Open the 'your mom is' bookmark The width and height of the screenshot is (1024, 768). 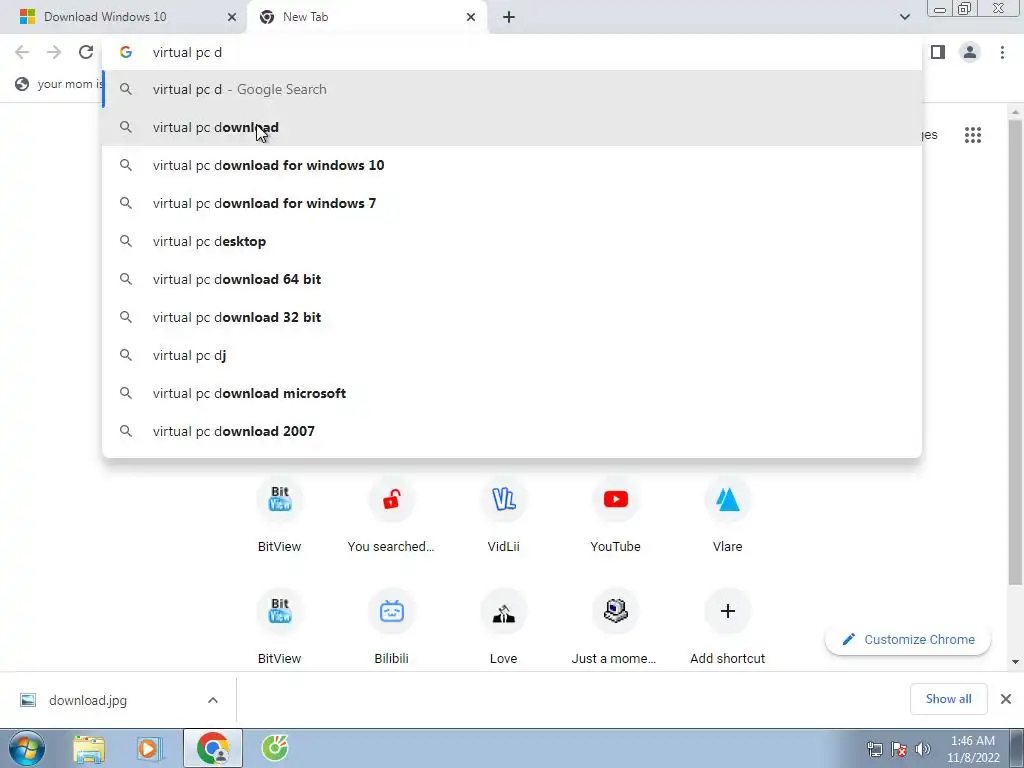point(59,84)
